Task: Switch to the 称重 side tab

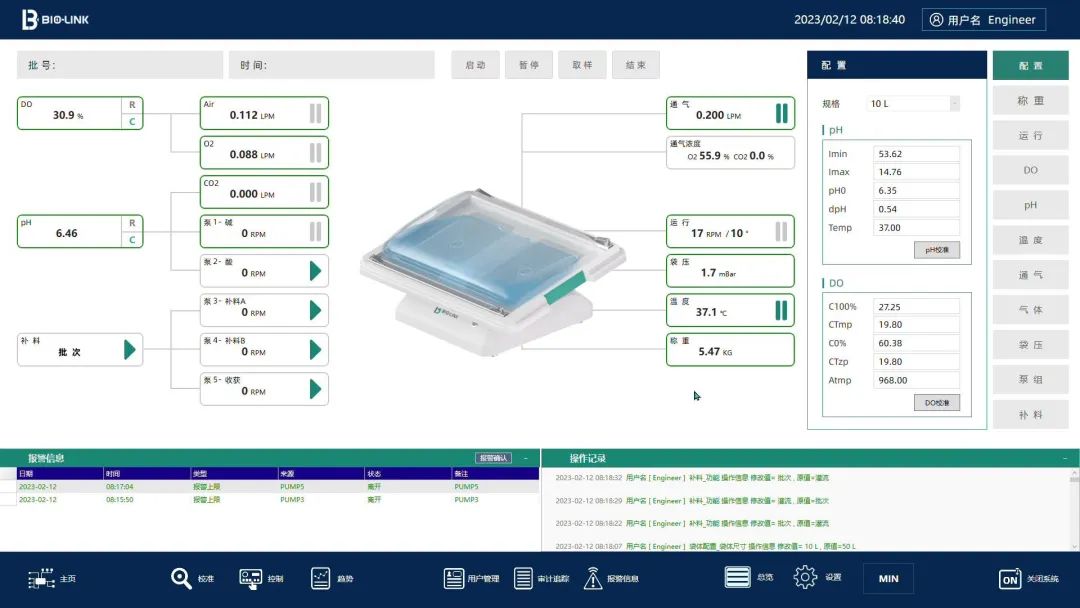Action: [1030, 101]
